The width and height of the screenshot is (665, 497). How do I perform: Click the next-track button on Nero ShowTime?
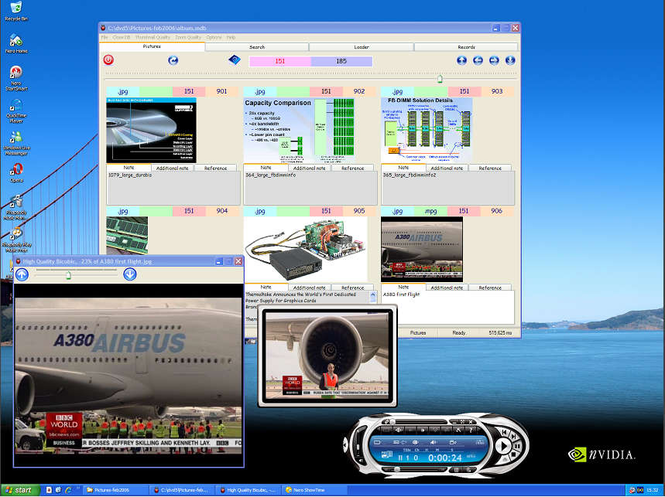pos(513,436)
